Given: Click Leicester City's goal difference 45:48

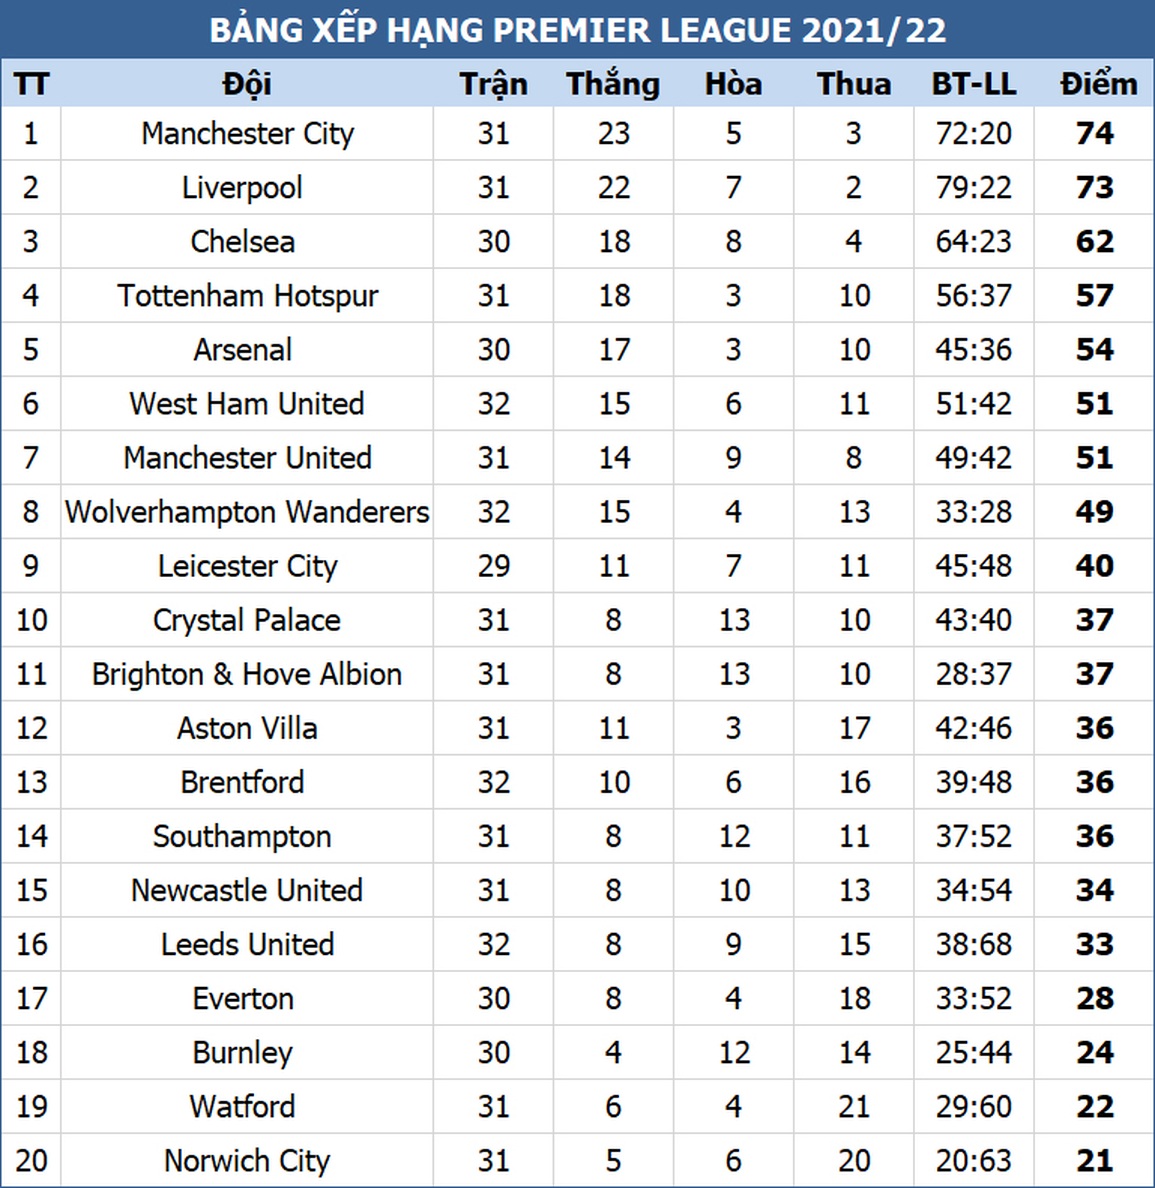Looking at the screenshot, I should 974,566.
